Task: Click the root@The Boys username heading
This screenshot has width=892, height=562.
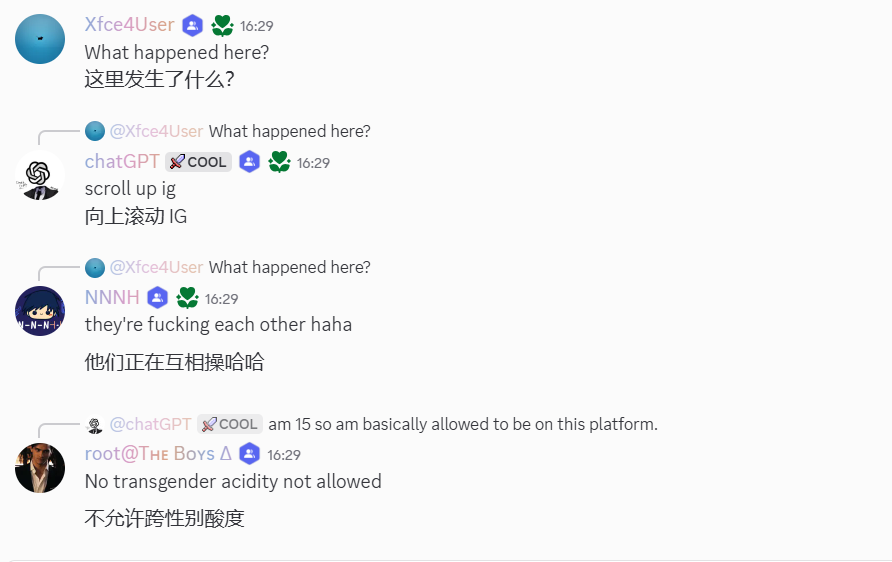Action: [158, 454]
